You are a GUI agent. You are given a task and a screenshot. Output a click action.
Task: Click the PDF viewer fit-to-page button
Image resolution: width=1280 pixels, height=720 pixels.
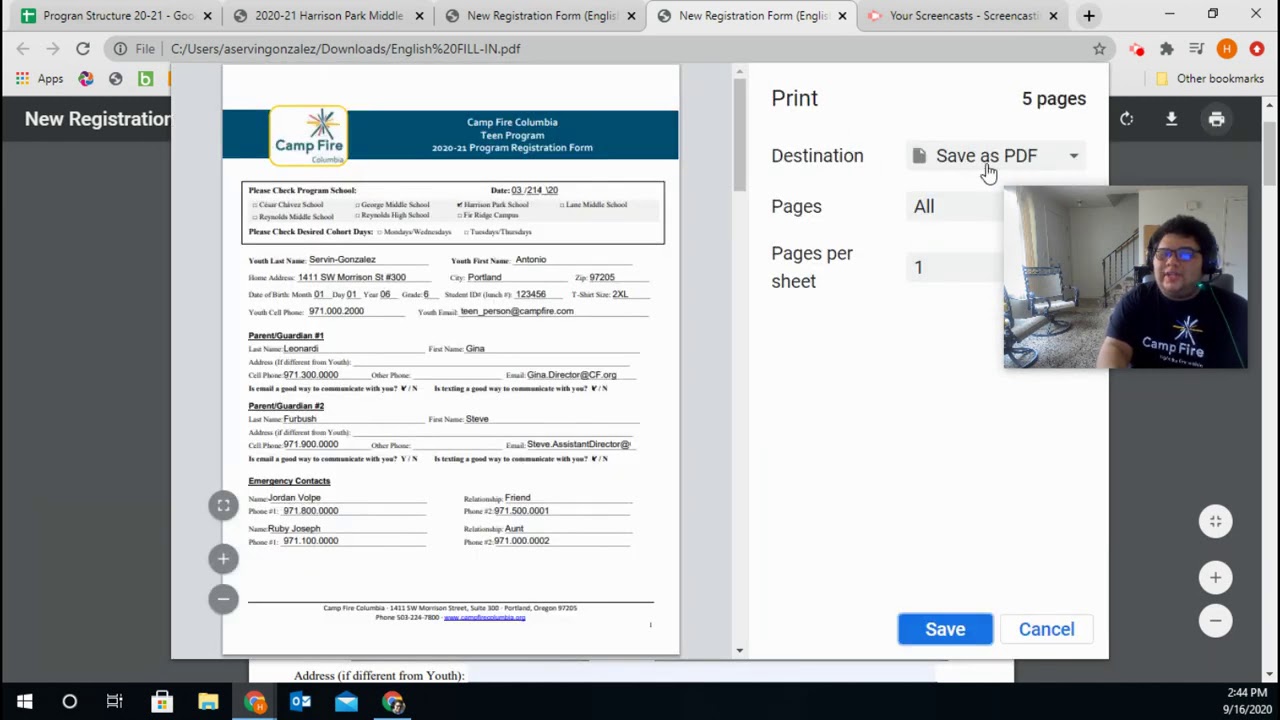coord(1215,521)
